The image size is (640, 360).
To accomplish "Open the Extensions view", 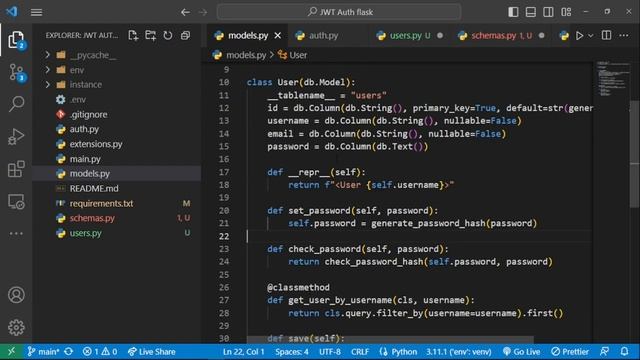I will point(16,169).
